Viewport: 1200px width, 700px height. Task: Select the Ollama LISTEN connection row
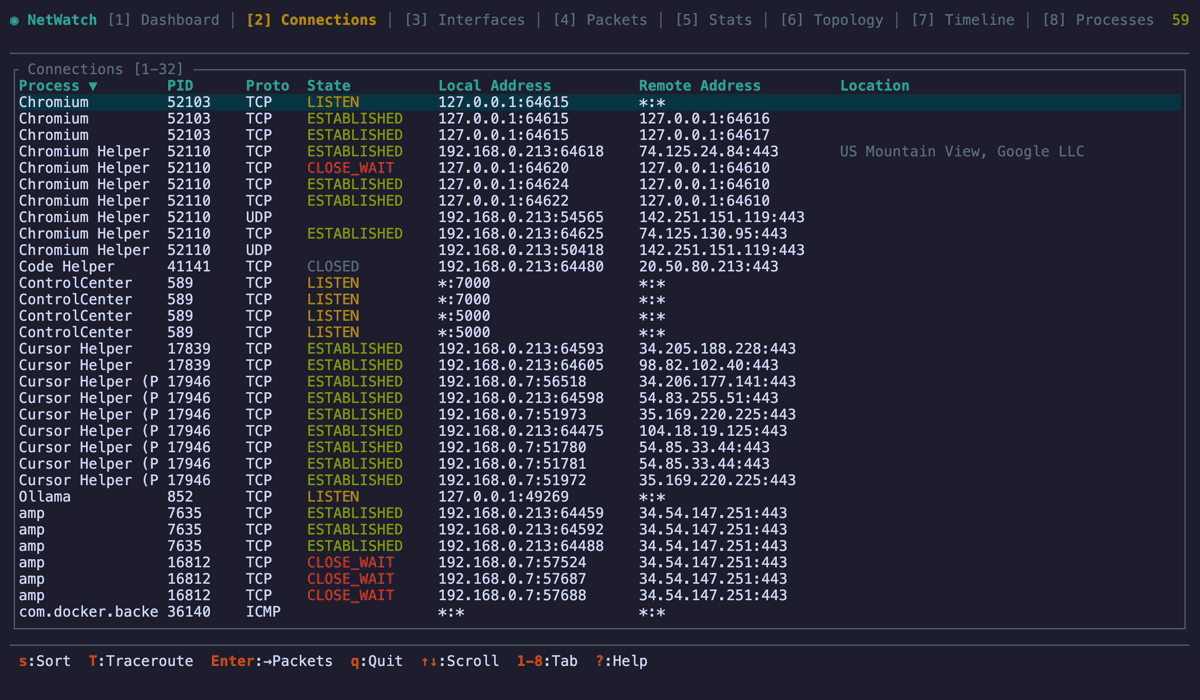pos(300,496)
